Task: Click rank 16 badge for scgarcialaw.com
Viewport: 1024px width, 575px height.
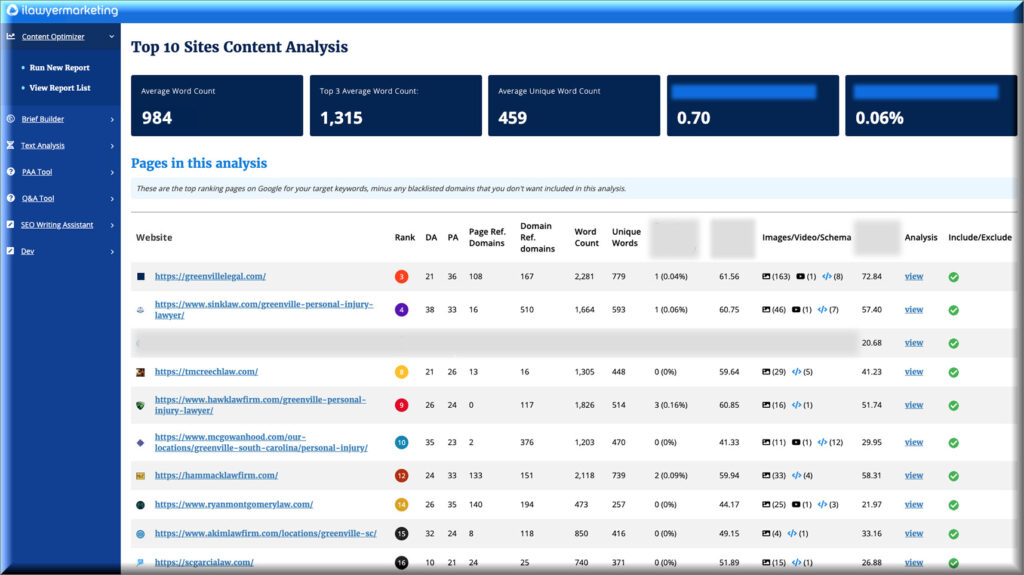Action: coord(402,563)
